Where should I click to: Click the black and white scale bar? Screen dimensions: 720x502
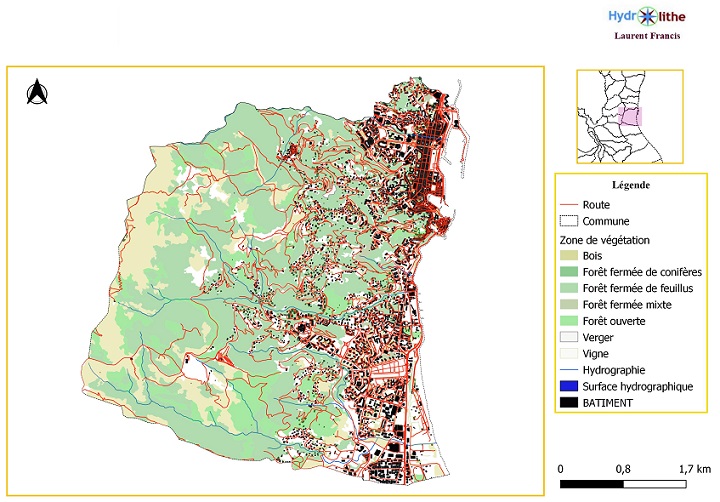623,484
